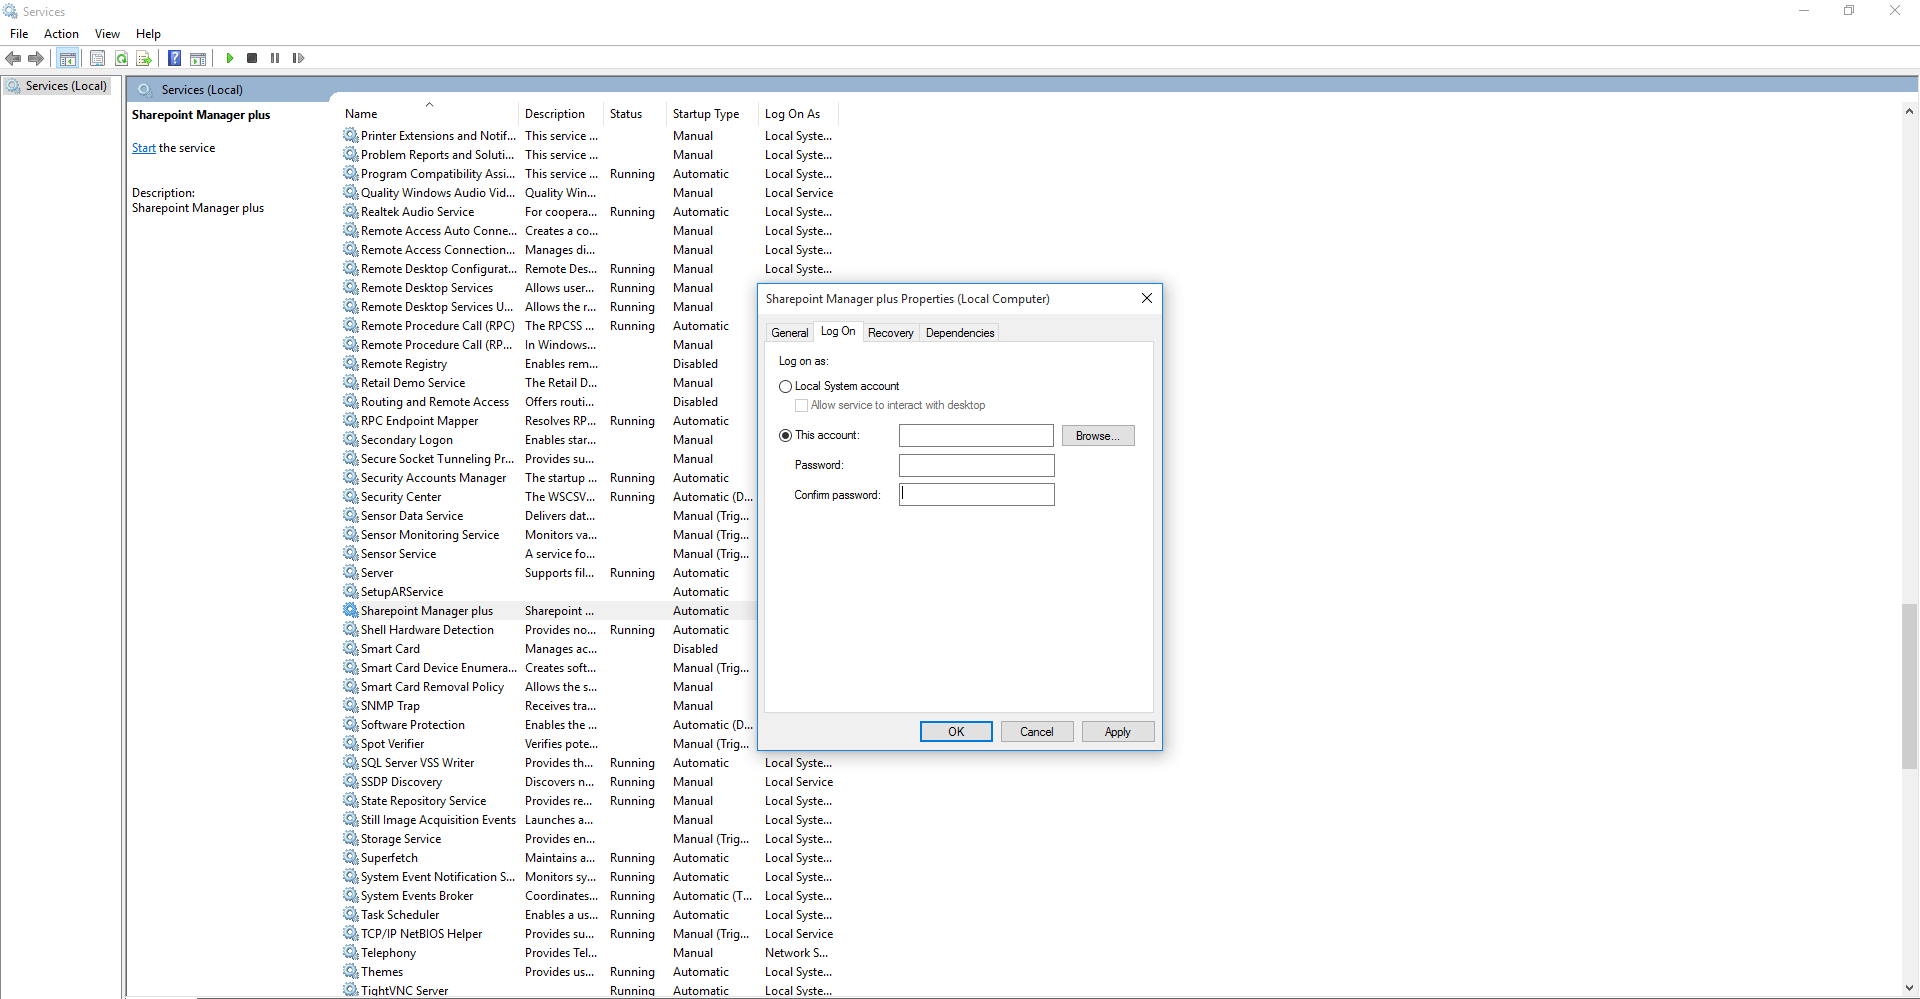The image size is (1920, 999).
Task: Cancel the Sharepoint Manager plus Properties dialog
Action: tap(1037, 732)
